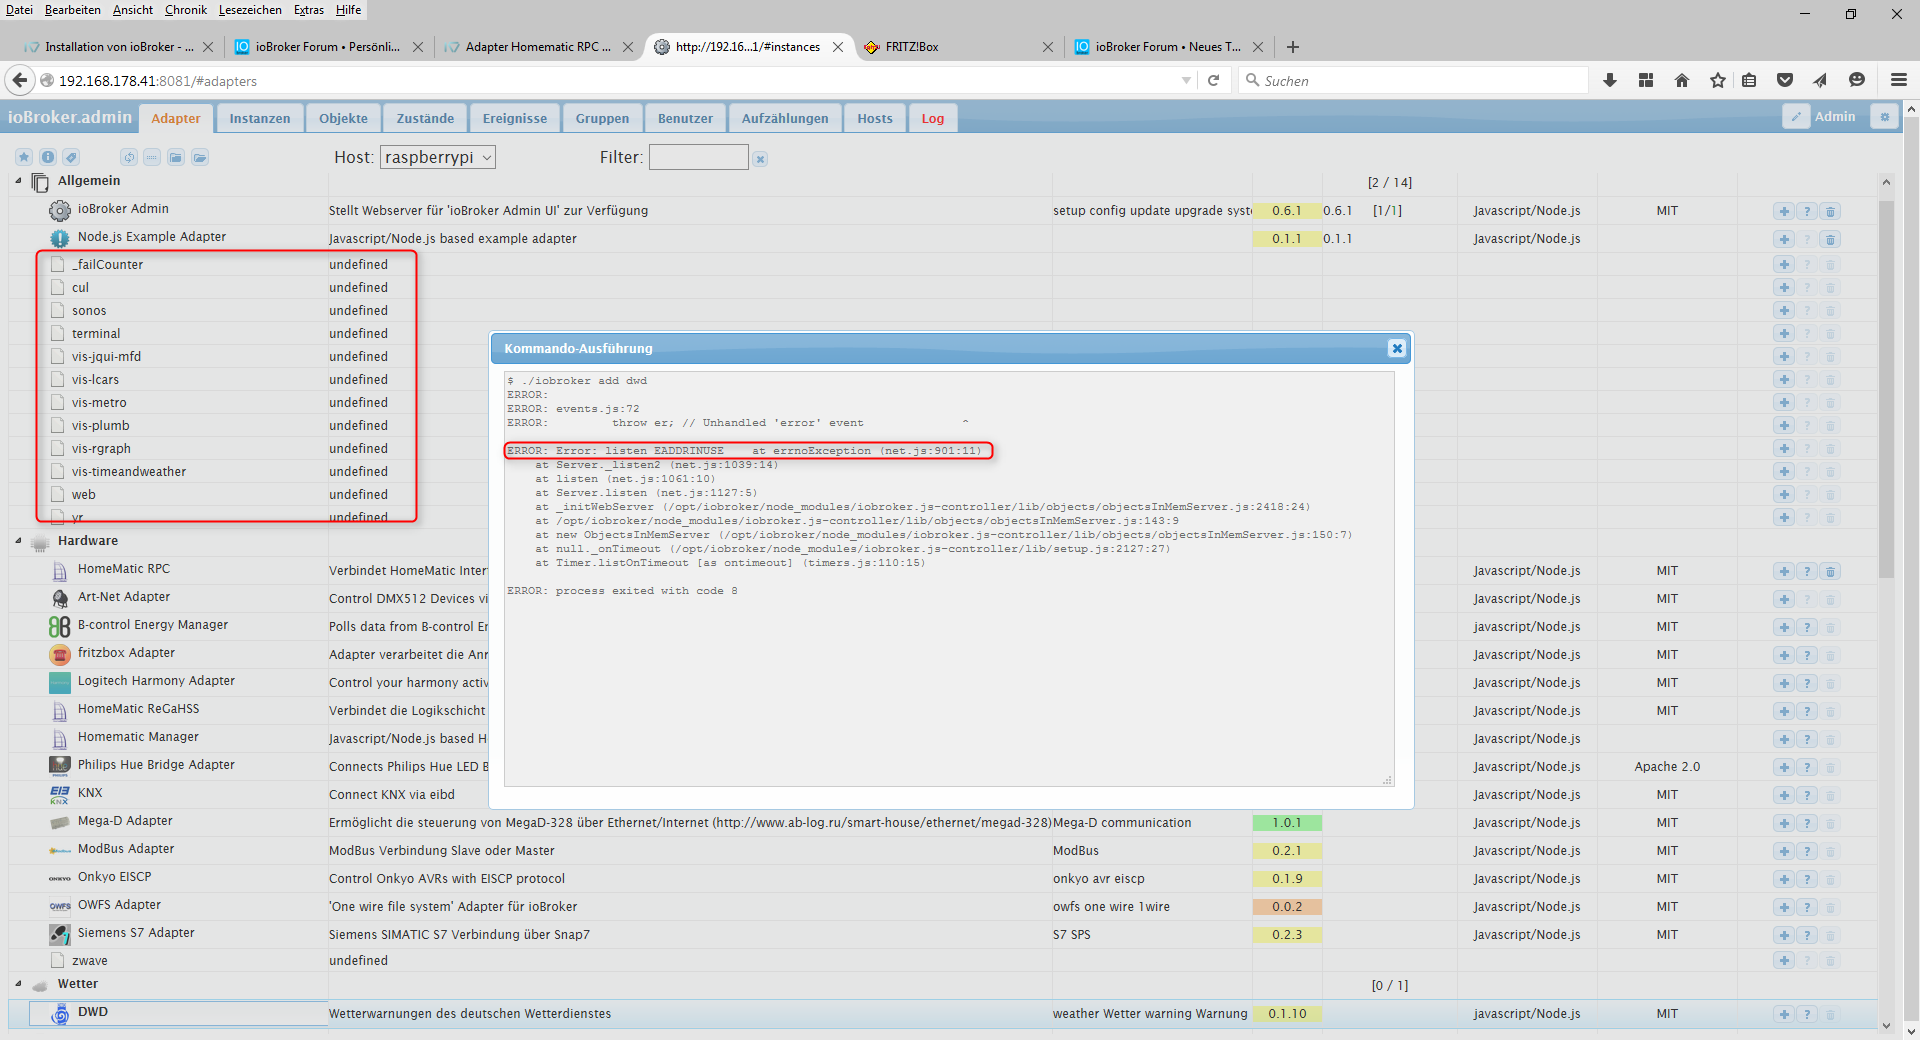Click the star filter icon in adapter toolbar
This screenshot has height=1040, width=1920.
24,157
